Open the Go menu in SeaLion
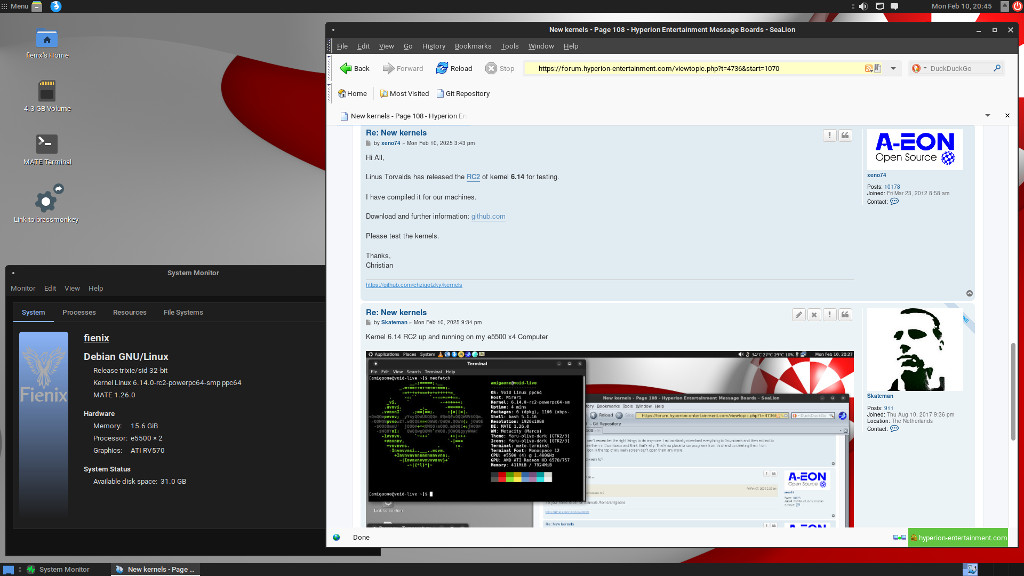Viewport: 1024px width, 576px height. [408, 46]
